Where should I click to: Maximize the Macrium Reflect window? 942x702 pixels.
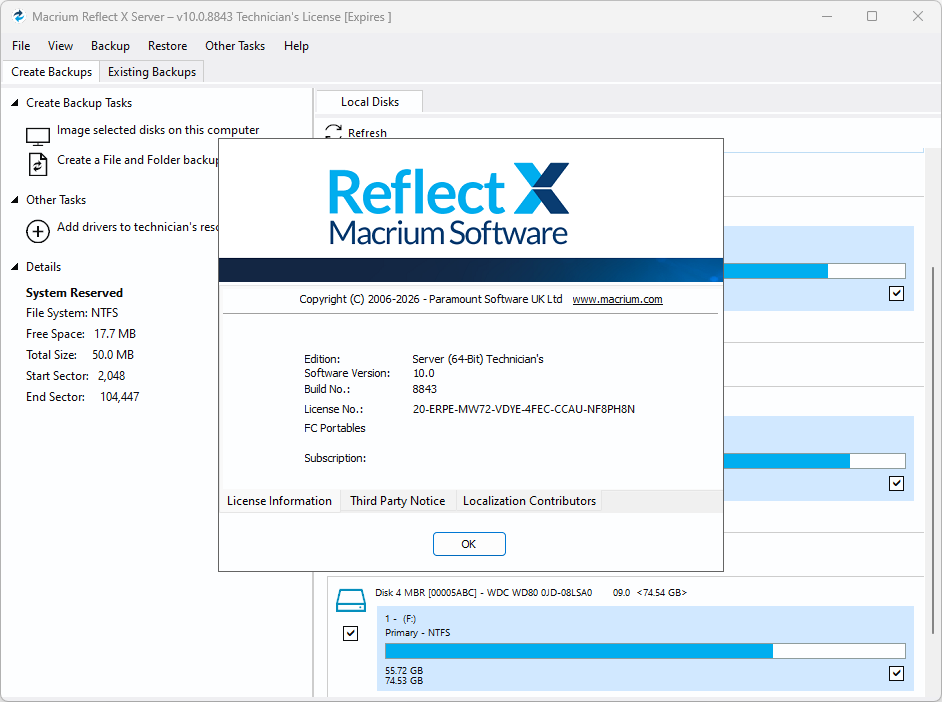pyautogui.click(x=872, y=16)
